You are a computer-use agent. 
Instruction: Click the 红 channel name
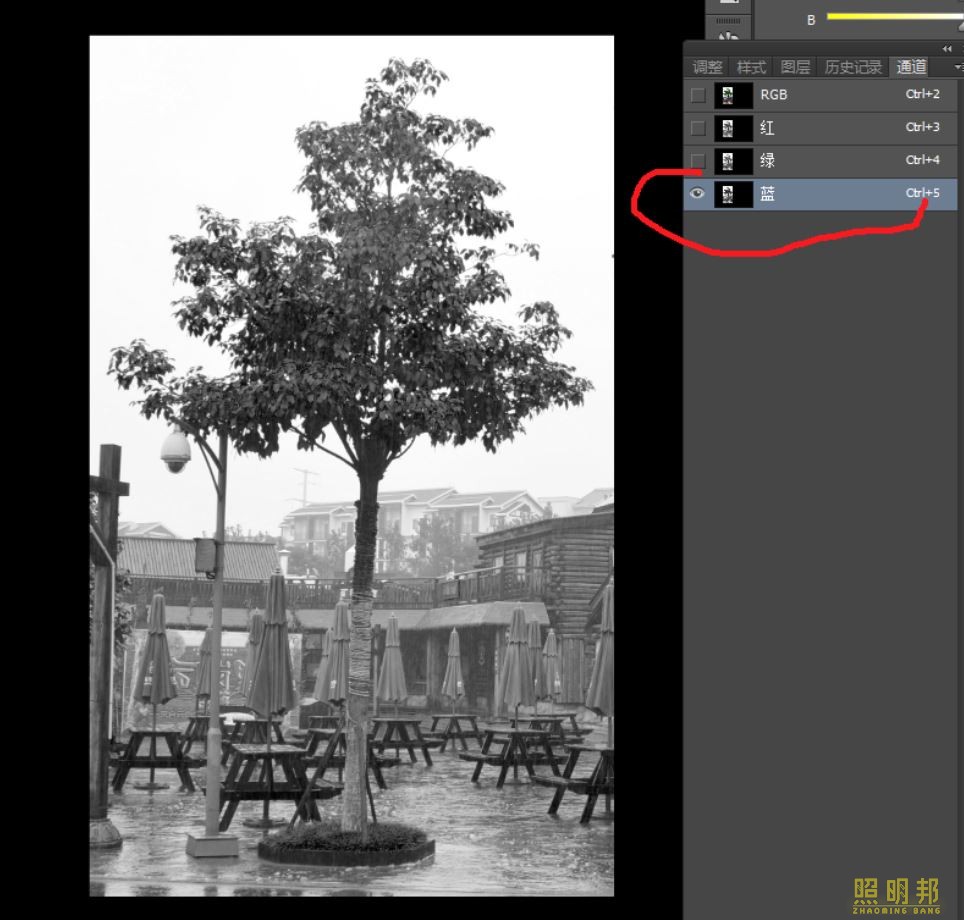click(767, 128)
